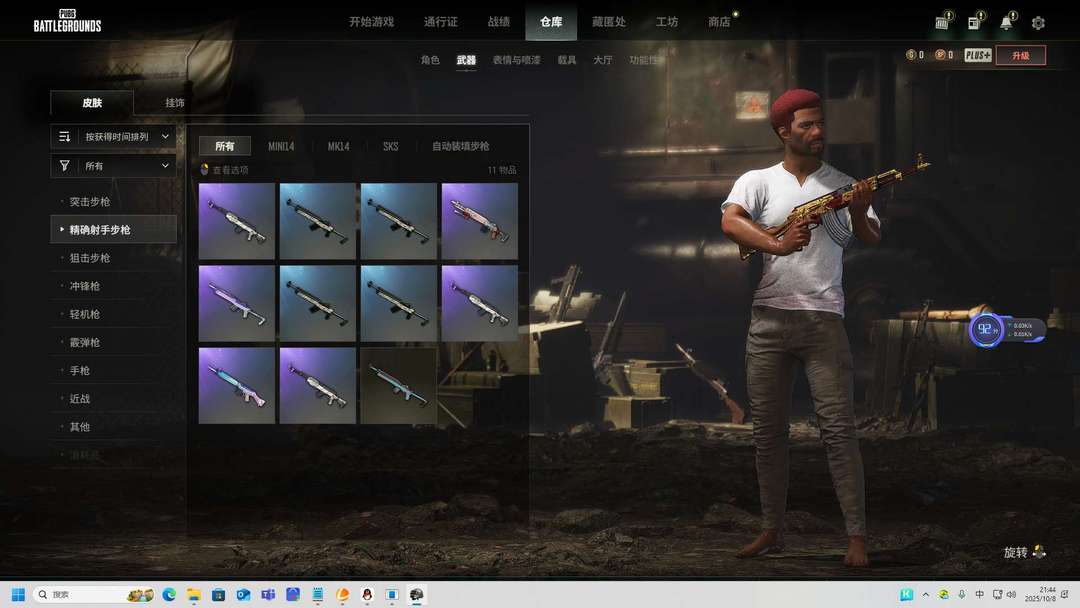This screenshot has width=1080, height=608.
Task: Open Microsoft Edge from the taskbar
Action: pyautogui.click(x=169, y=594)
